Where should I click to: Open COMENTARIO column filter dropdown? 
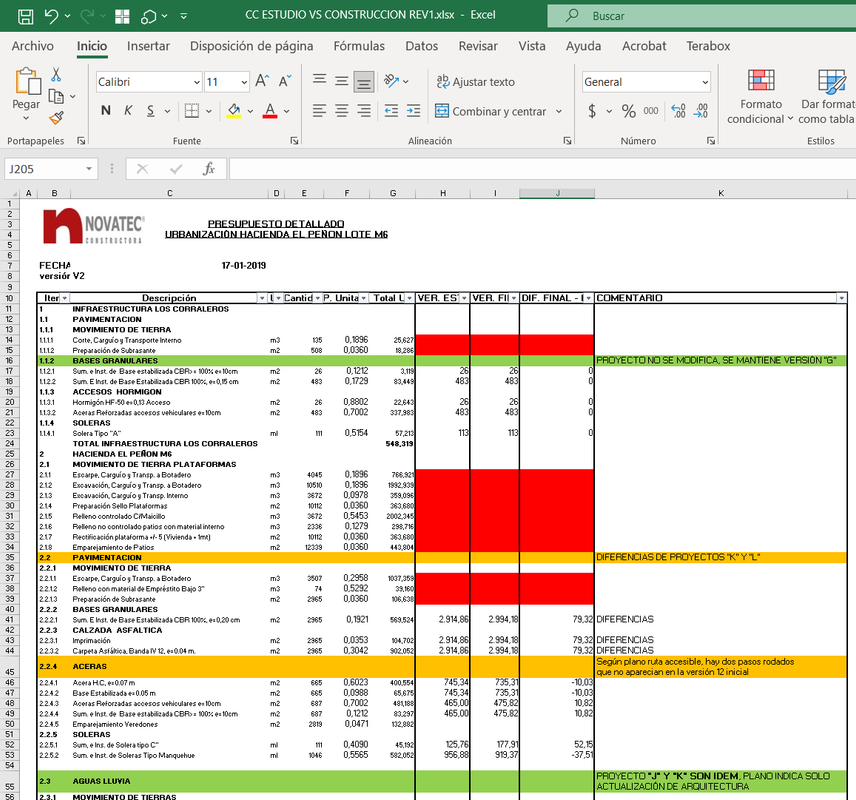tap(841, 298)
